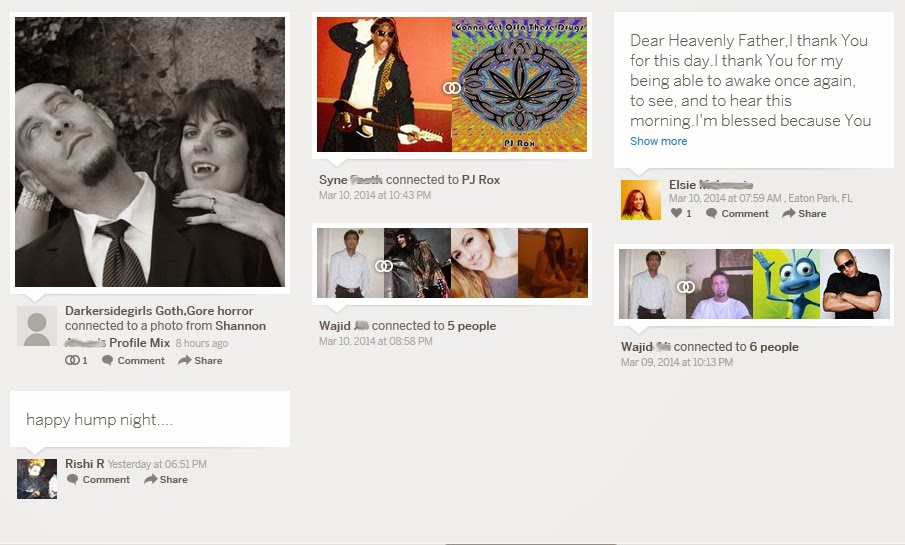The width and height of the screenshot is (905, 545).
Task: Click the gray placeholder avatar for Darkersidegirls
Action: (x=37, y=327)
